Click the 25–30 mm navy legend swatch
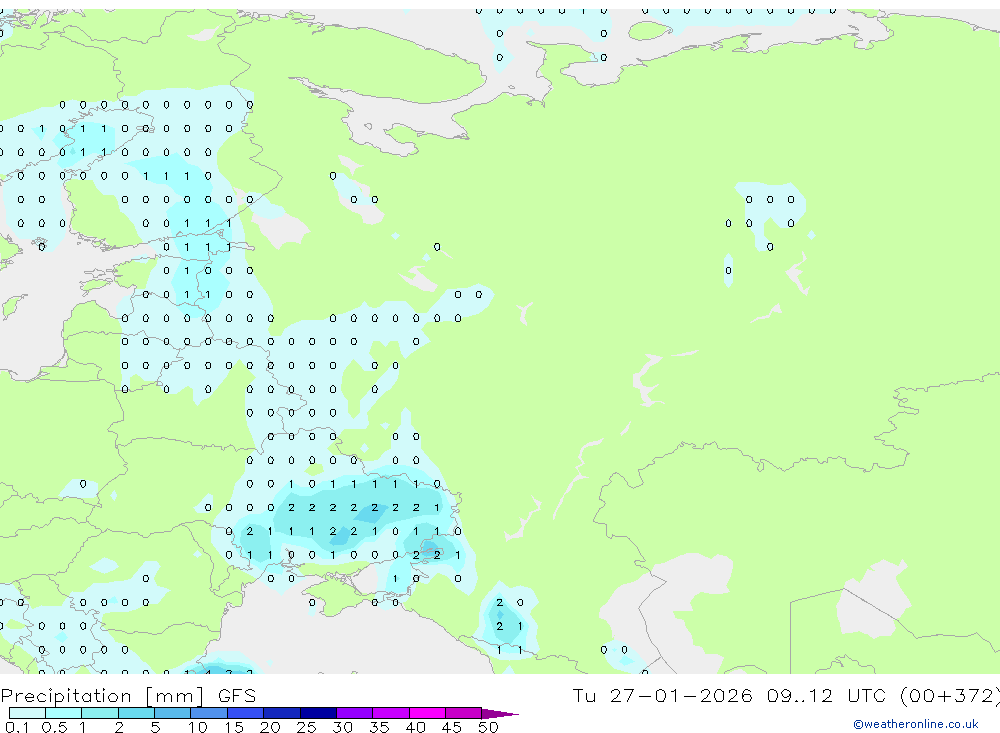 pos(318,713)
